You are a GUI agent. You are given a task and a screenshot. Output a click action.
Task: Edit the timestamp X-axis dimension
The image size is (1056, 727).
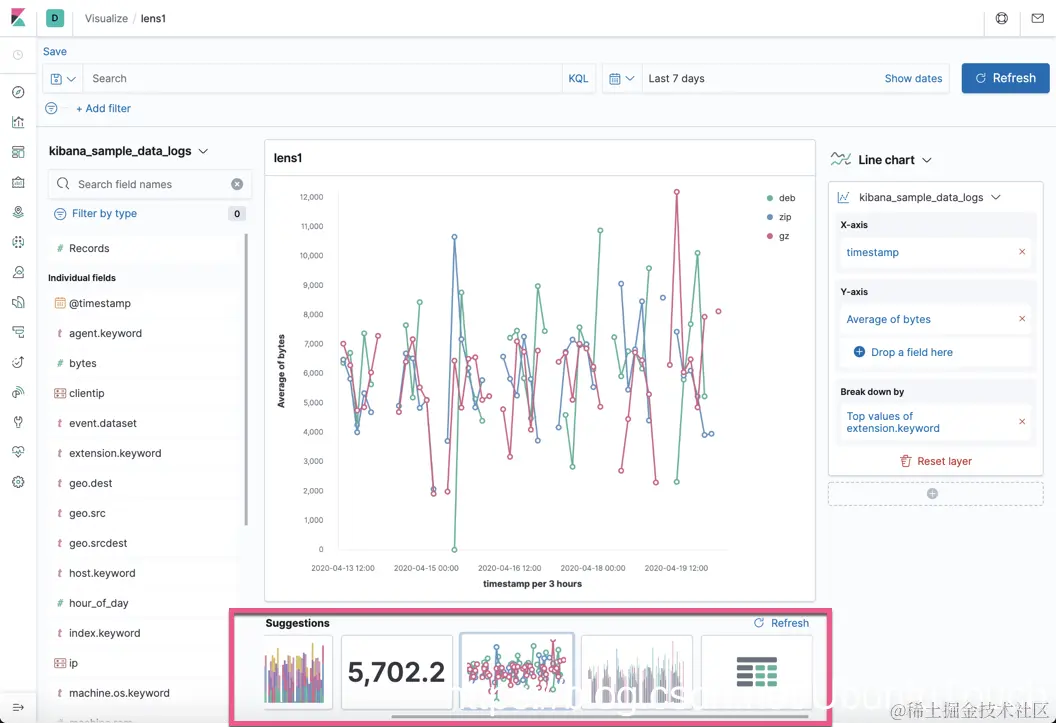872,252
